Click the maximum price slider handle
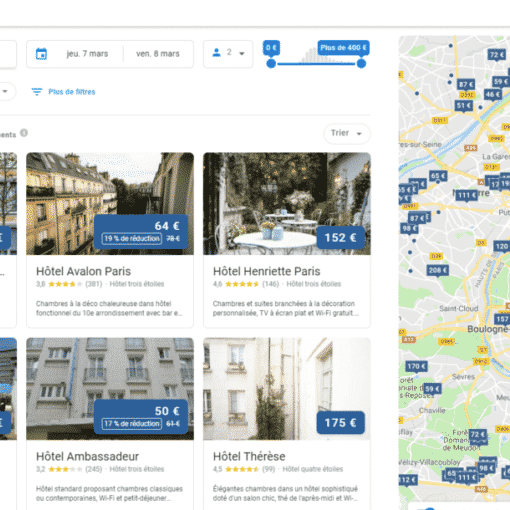Screen dimensions: 510x510 point(361,63)
